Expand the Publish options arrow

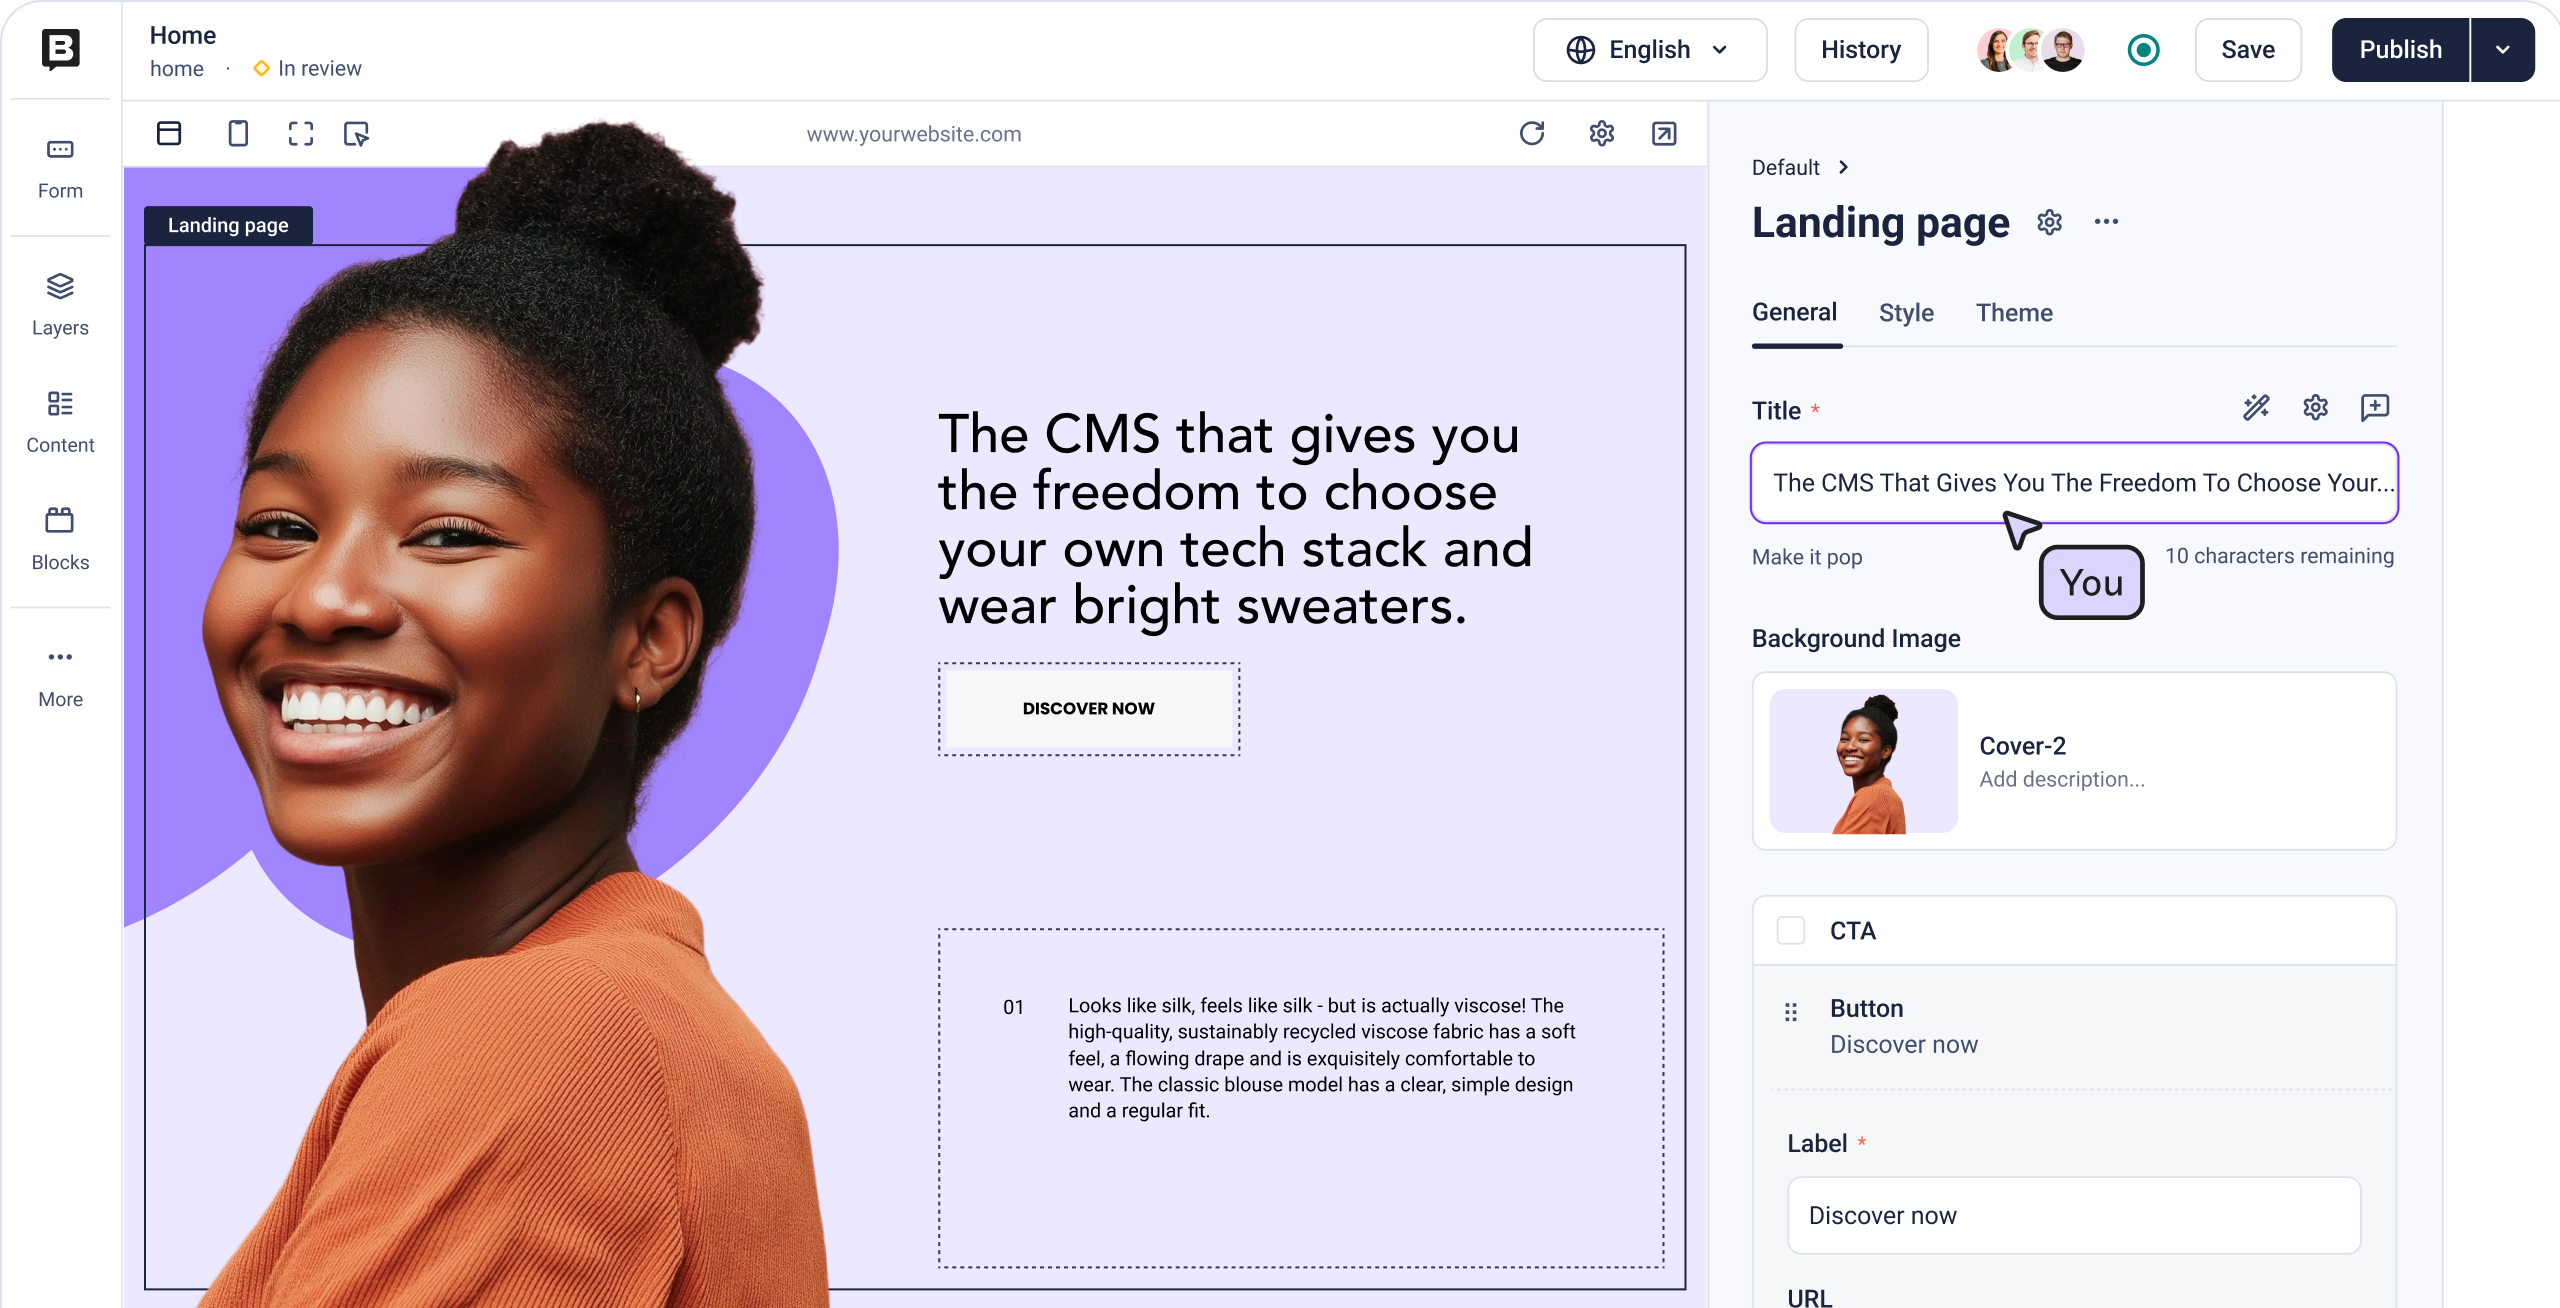2502,50
